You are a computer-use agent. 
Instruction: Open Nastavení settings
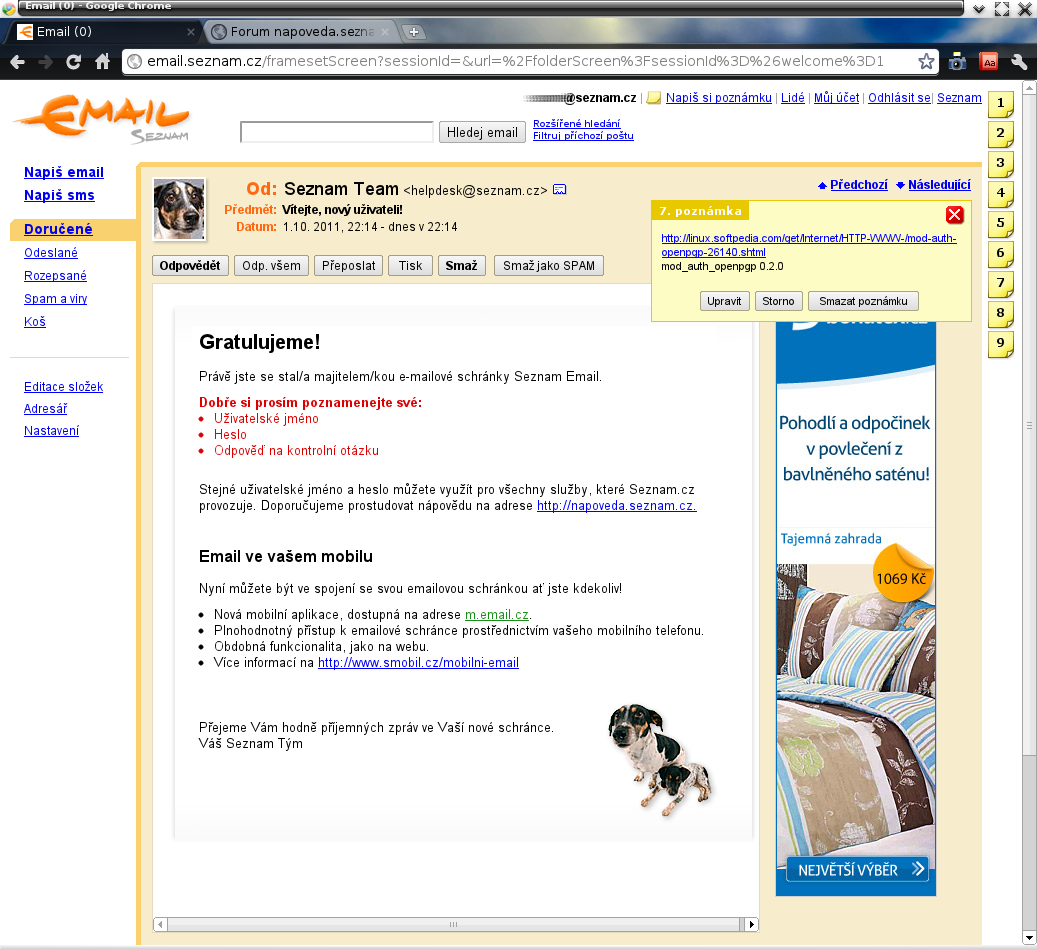pyautogui.click(x=52, y=431)
